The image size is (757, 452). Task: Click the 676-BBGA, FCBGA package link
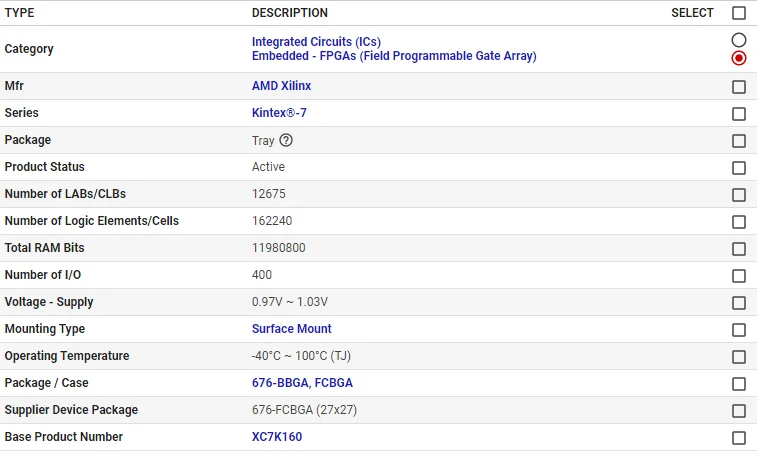click(x=302, y=383)
